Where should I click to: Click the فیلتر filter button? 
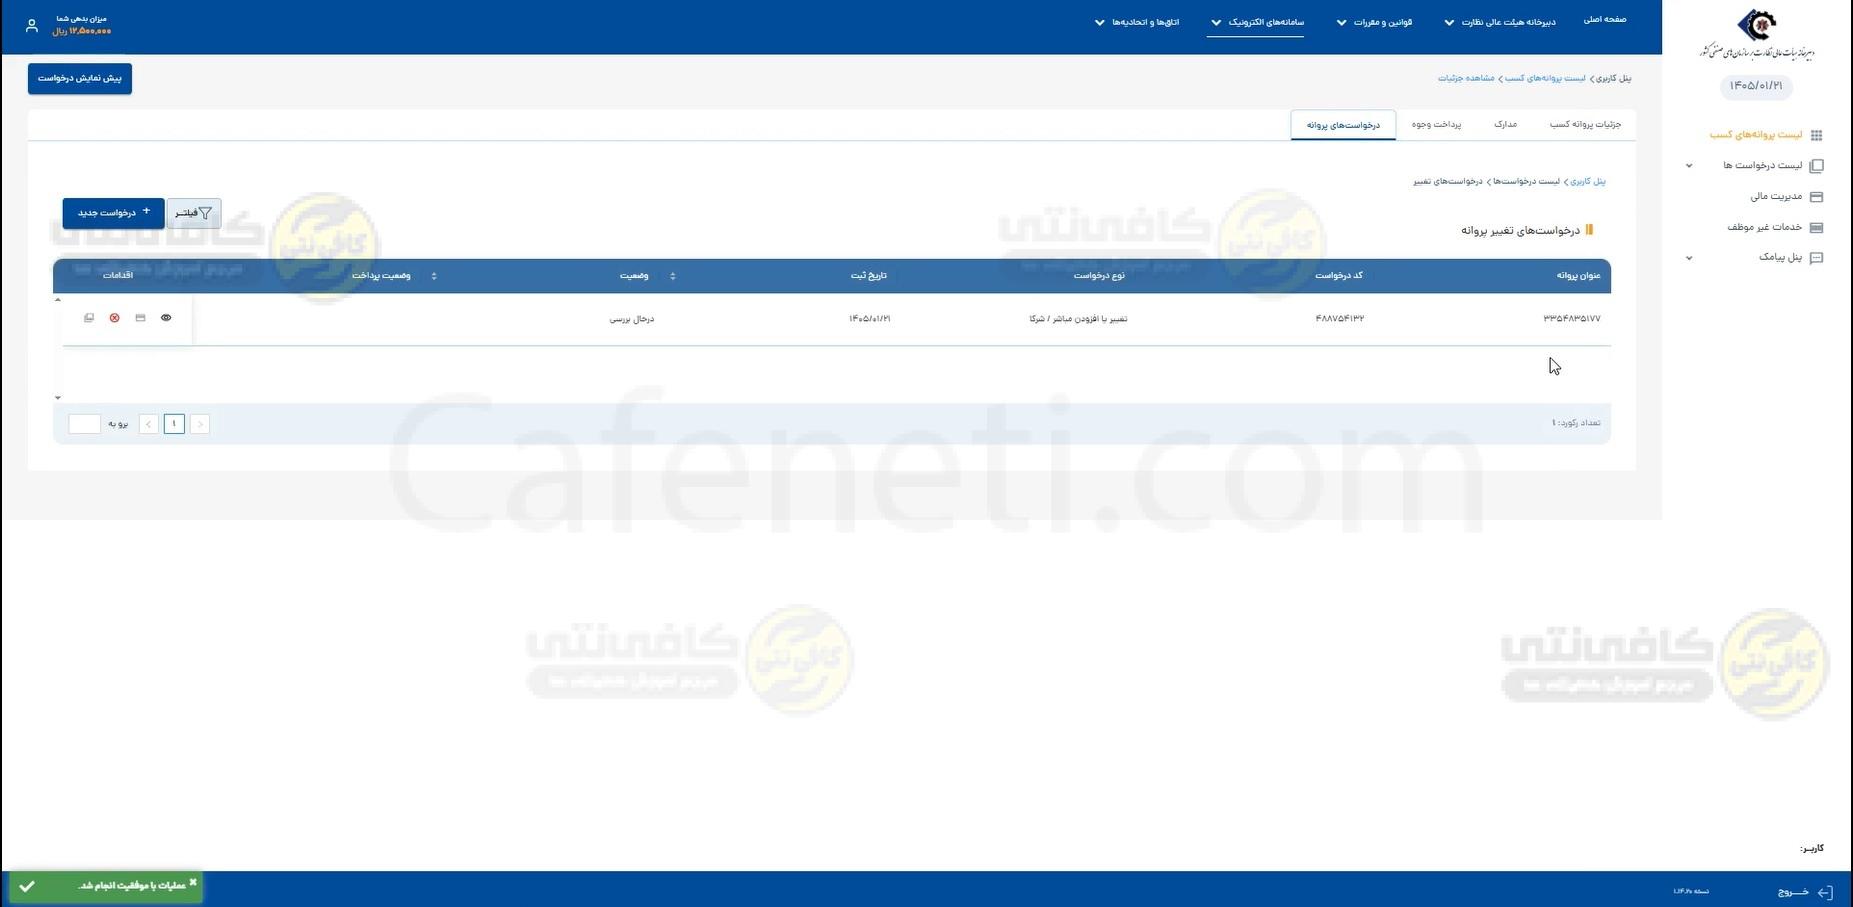(x=194, y=213)
